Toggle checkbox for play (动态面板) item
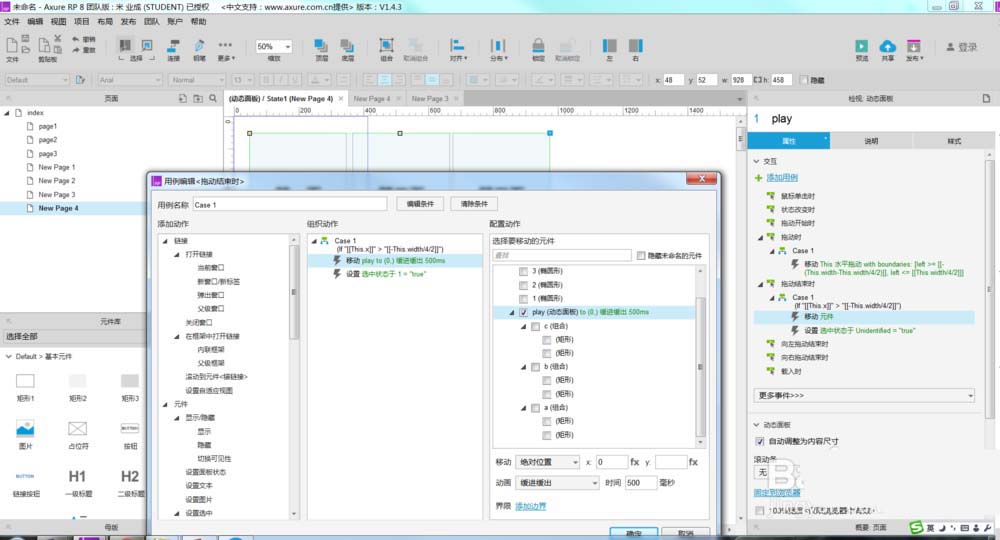Image resolution: width=1000 pixels, height=540 pixels. click(x=524, y=312)
